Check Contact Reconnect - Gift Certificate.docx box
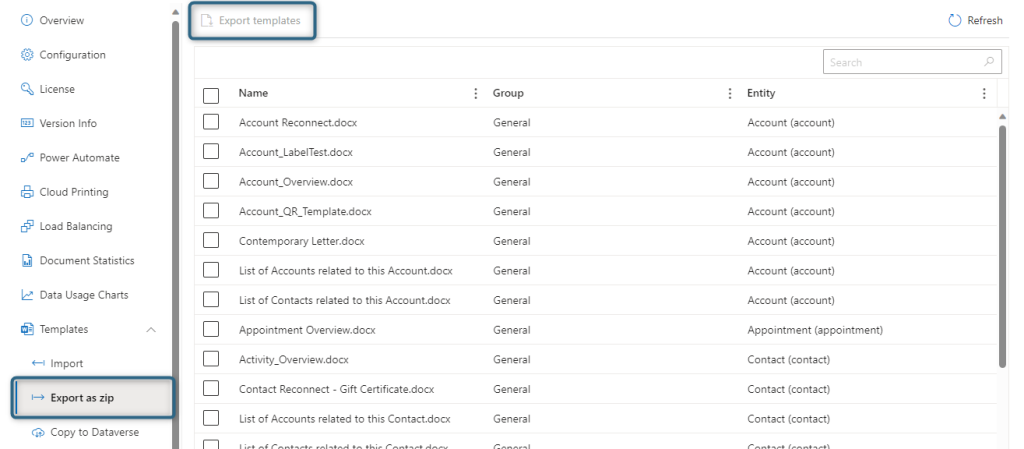1024x449 pixels. (x=211, y=389)
